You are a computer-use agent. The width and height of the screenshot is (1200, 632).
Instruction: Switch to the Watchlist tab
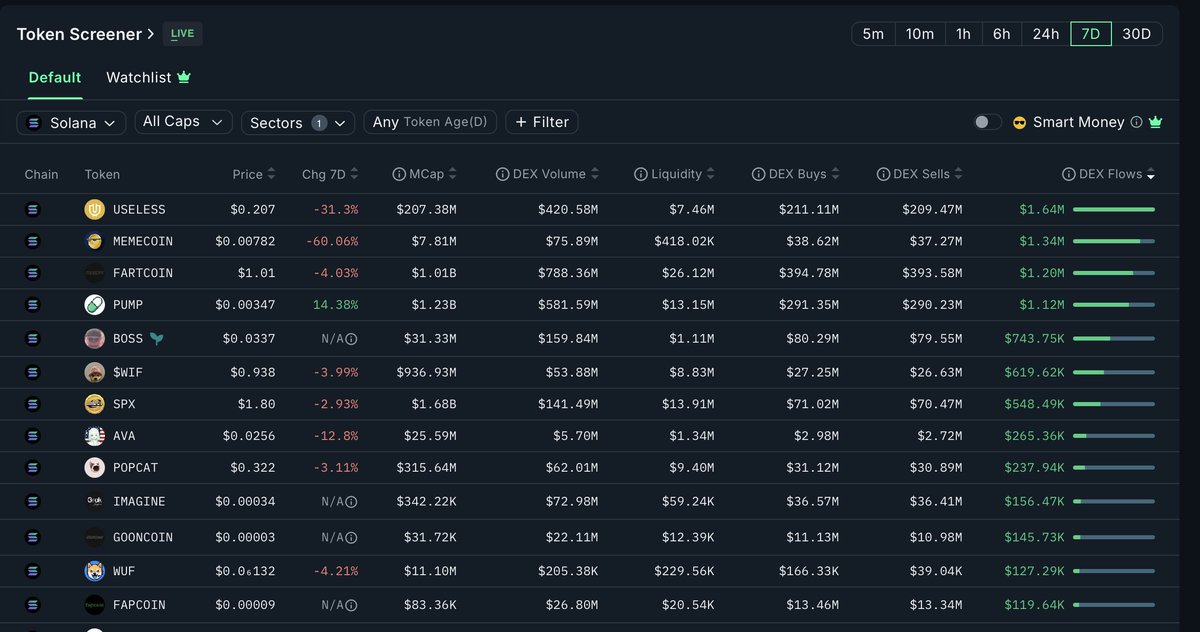140,77
